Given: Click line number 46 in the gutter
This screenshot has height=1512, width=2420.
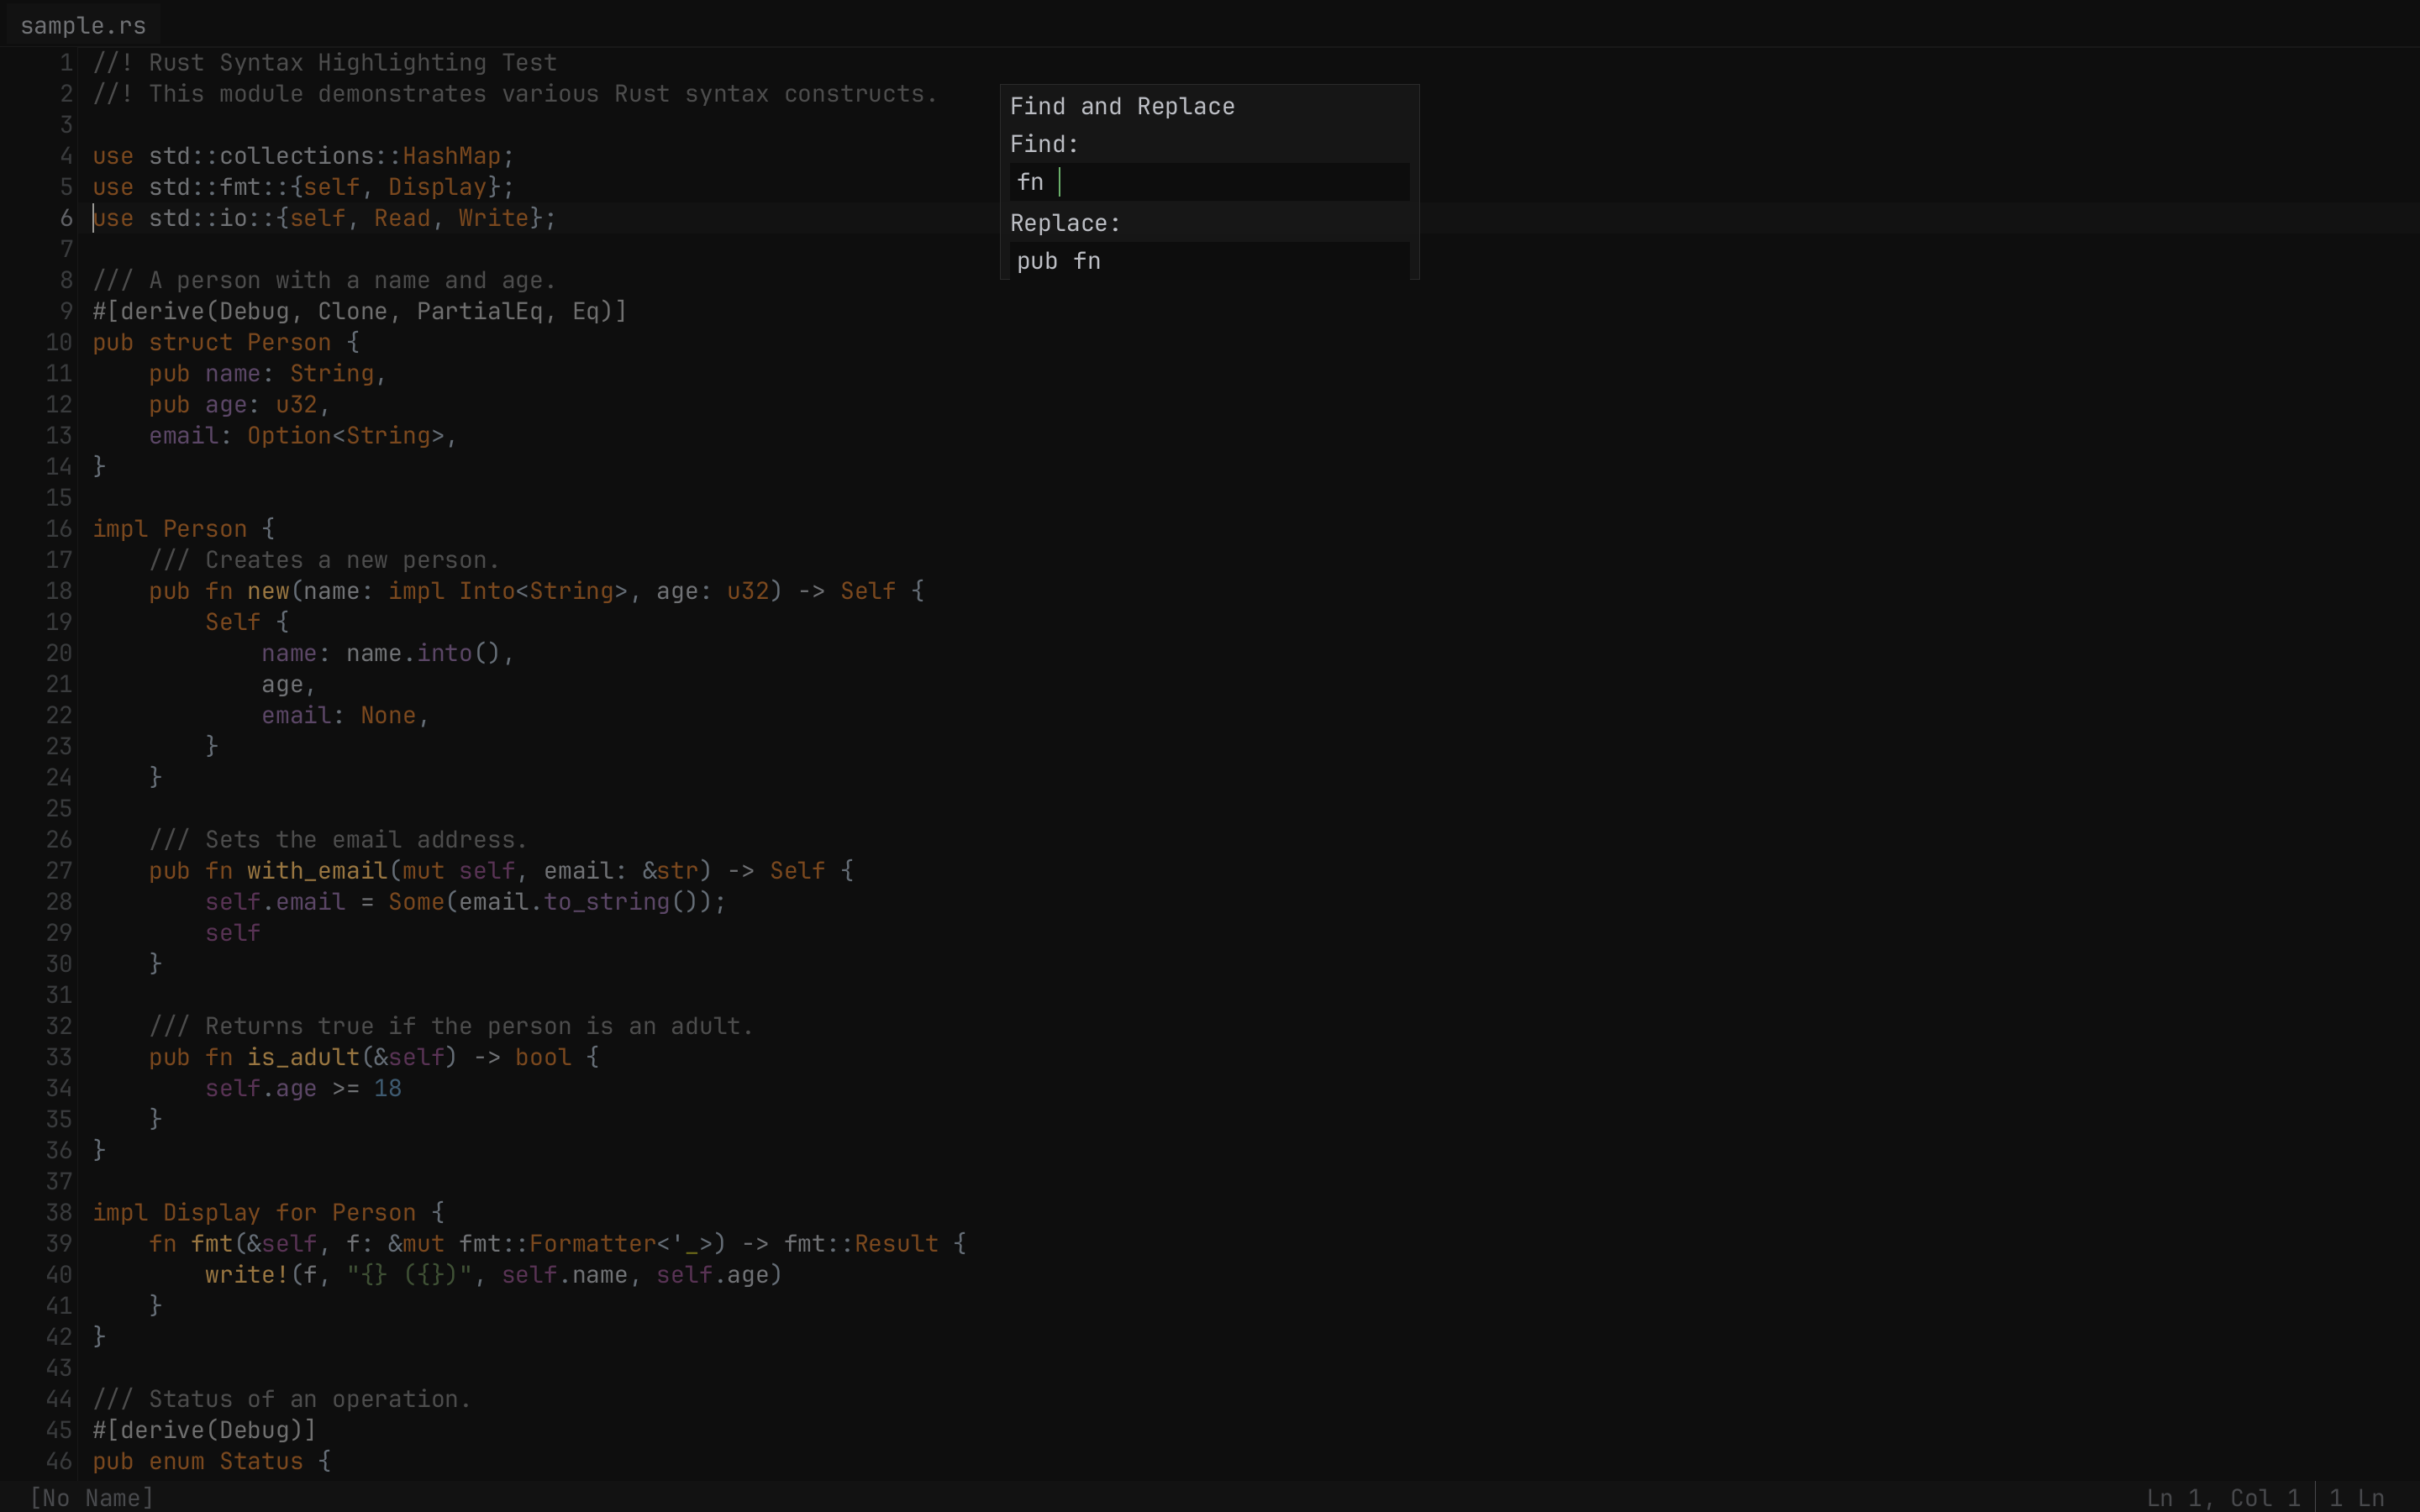Looking at the screenshot, I should click(58, 1461).
